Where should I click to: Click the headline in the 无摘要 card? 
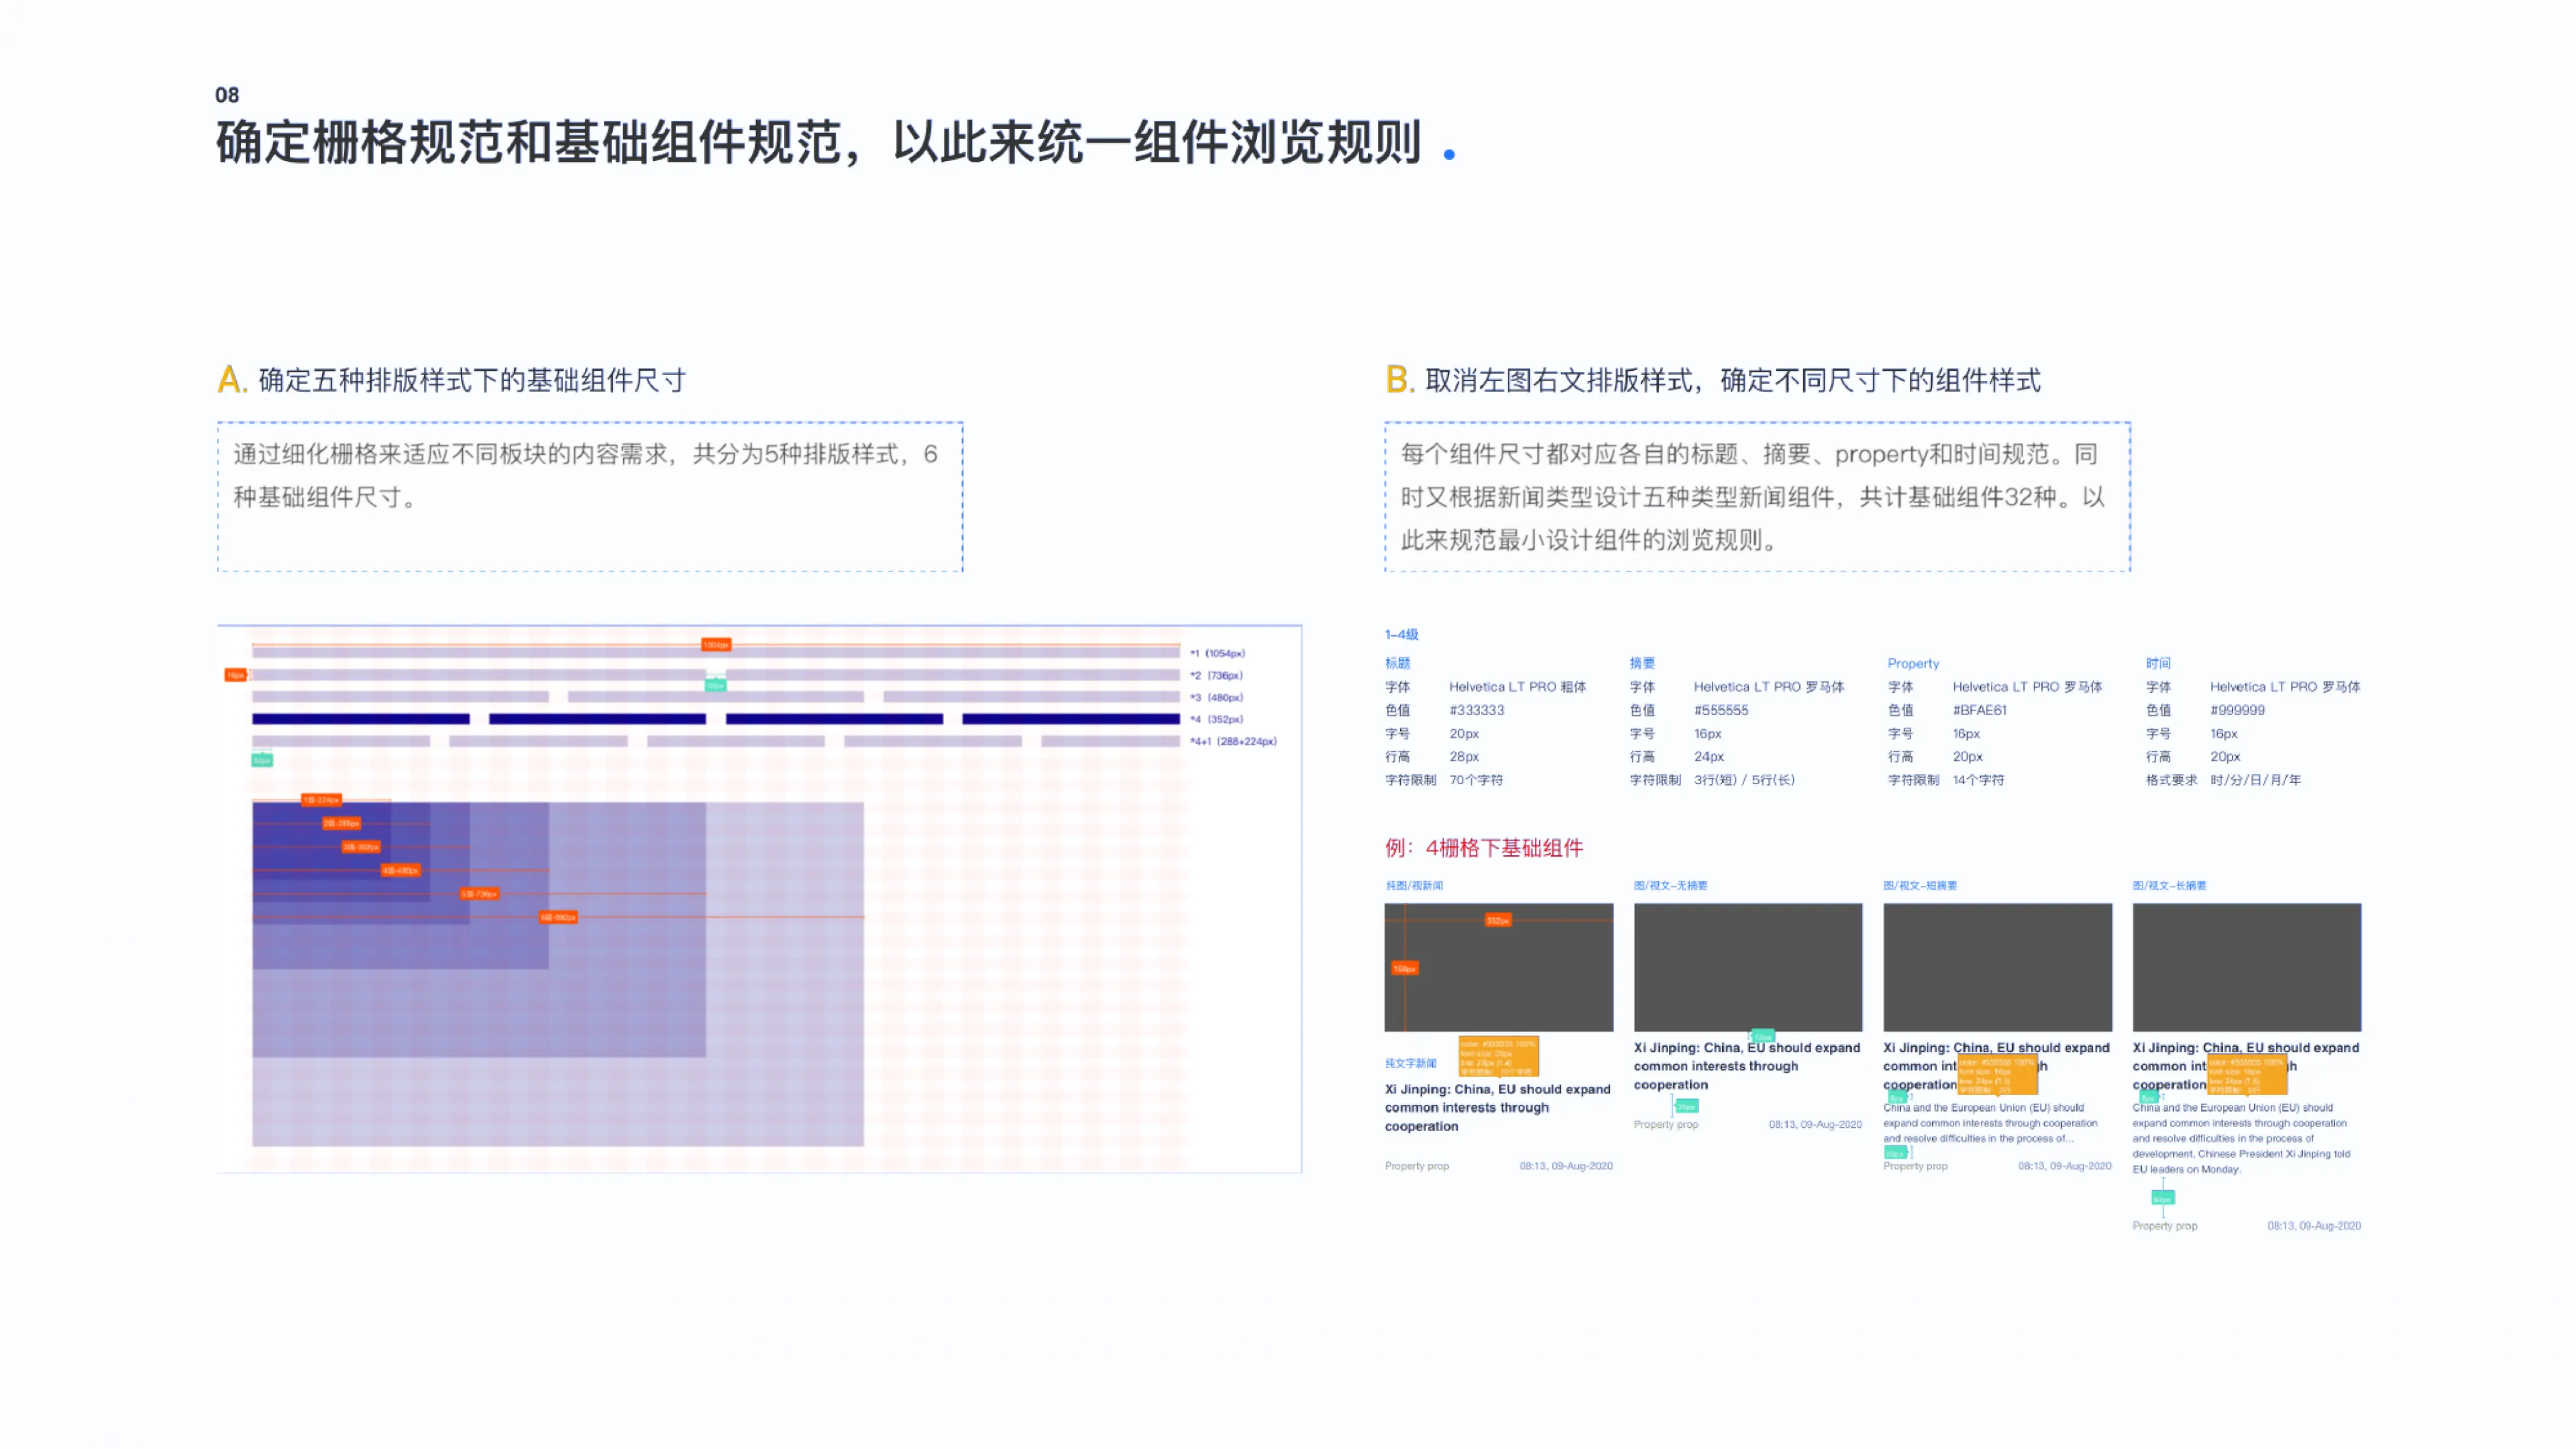1746,1066
